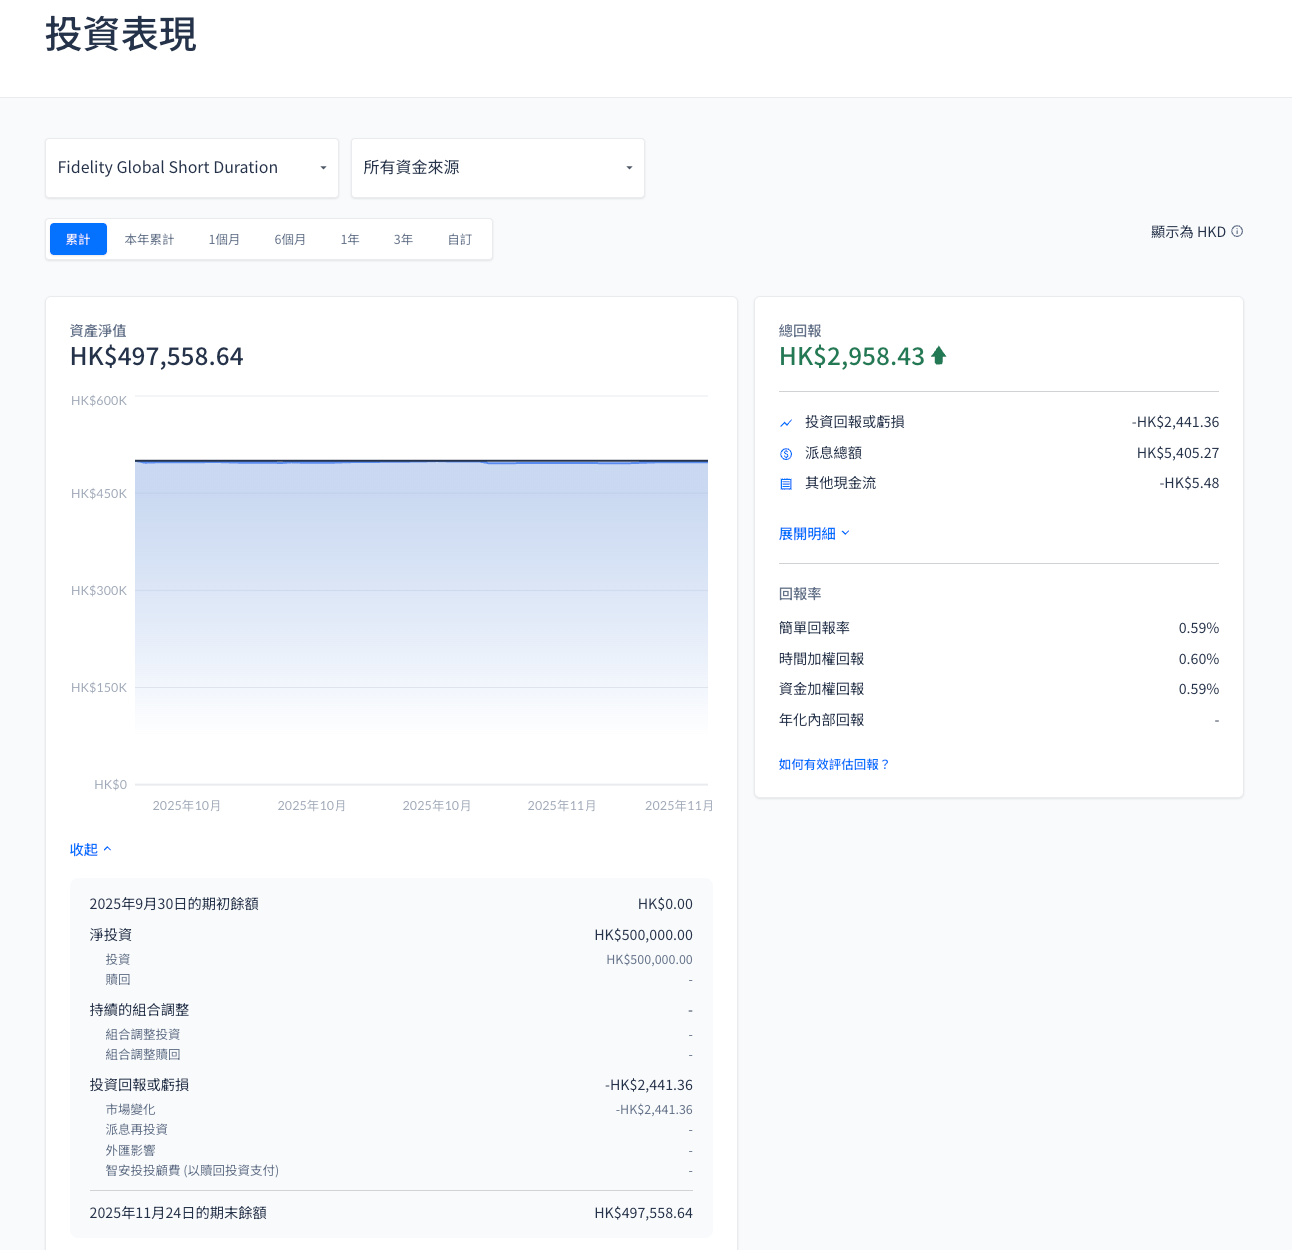Click the dollar coin icon beside 派息總額
1292x1250 pixels.
pyautogui.click(x=786, y=454)
